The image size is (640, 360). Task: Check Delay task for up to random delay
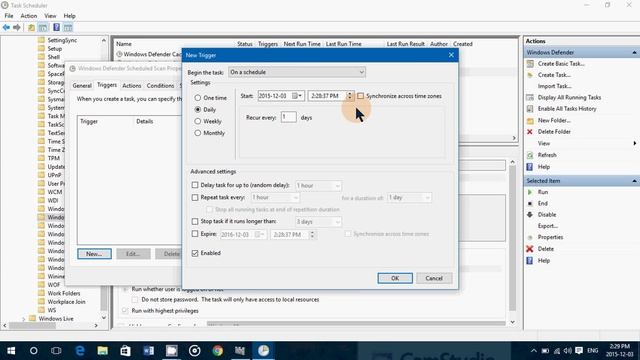(x=195, y=185)
